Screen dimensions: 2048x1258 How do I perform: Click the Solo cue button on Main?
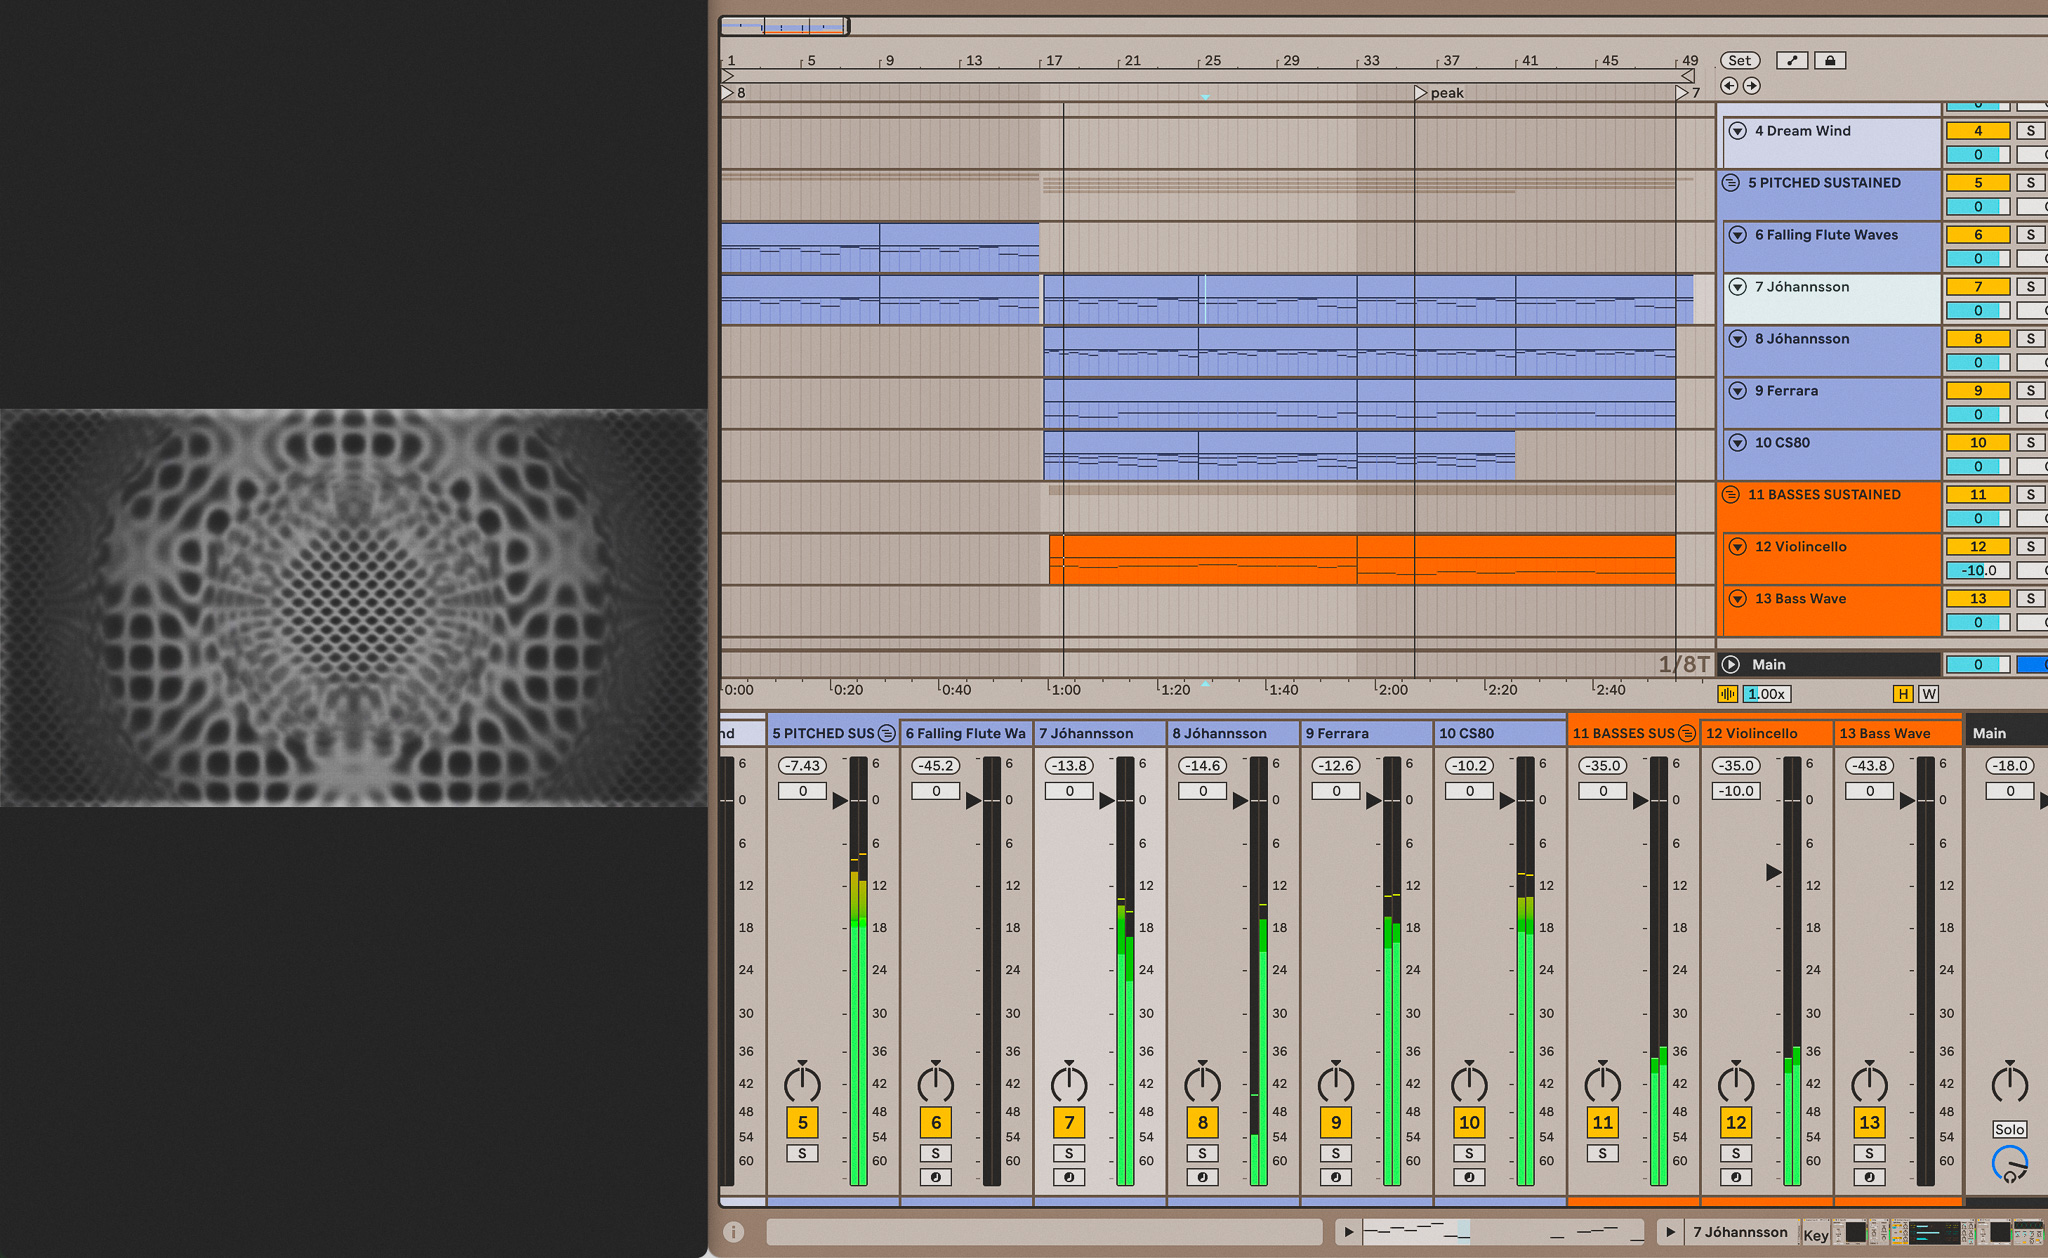coord(2009,1129)
